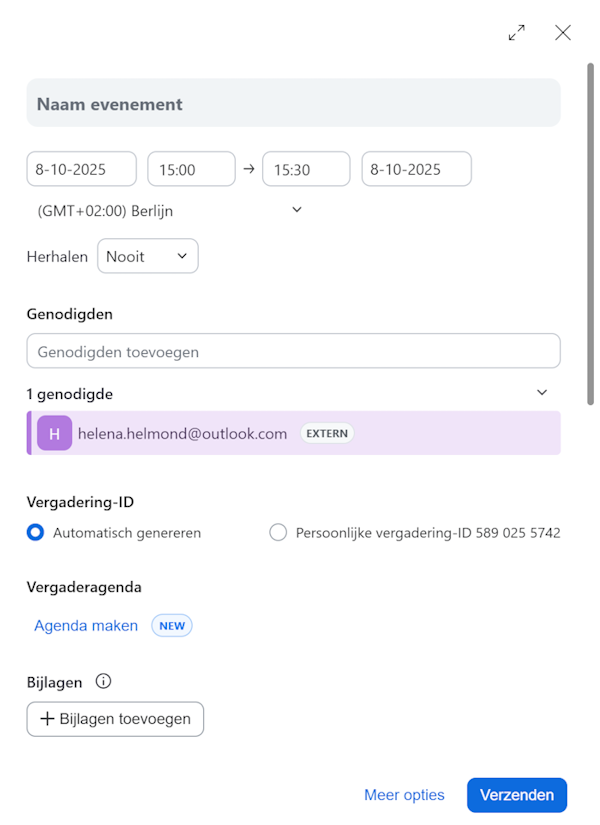Viewport: 600px width, 825px height.
Task: Close the event scheduling dialog
Action: point(563,33)
